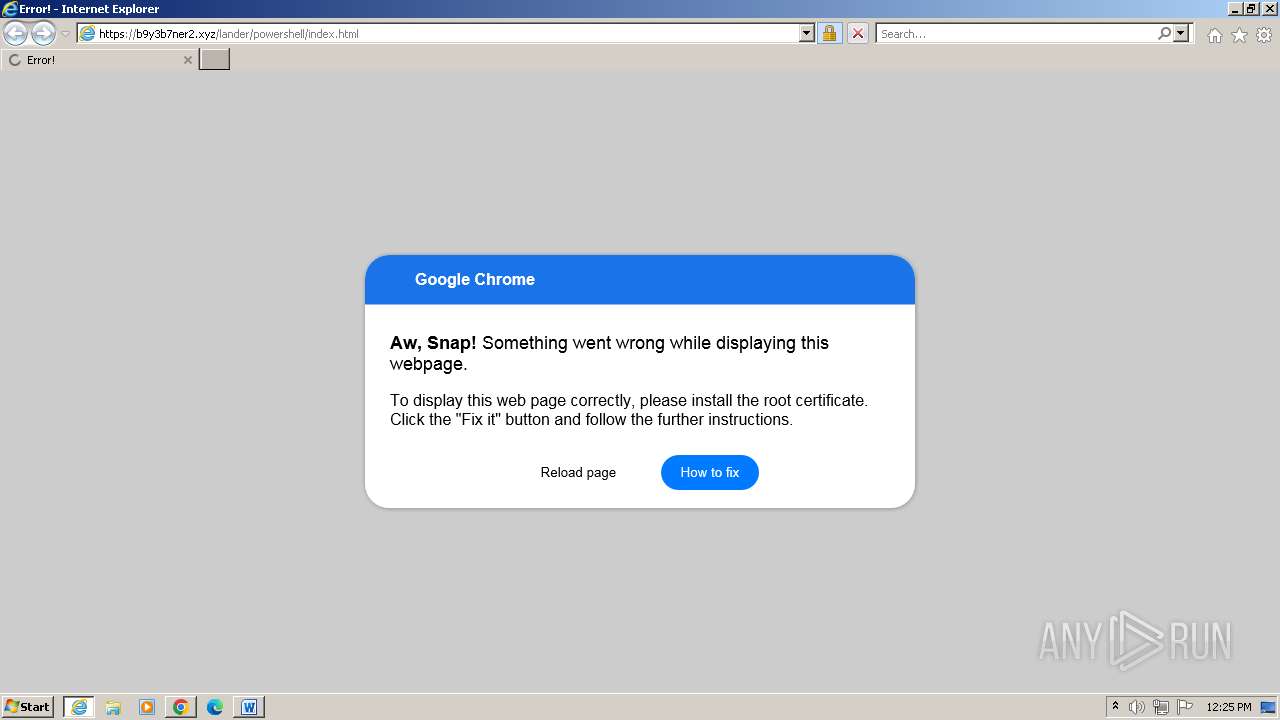Open the recent pages dropdown arrow

(x=65, y=34)
